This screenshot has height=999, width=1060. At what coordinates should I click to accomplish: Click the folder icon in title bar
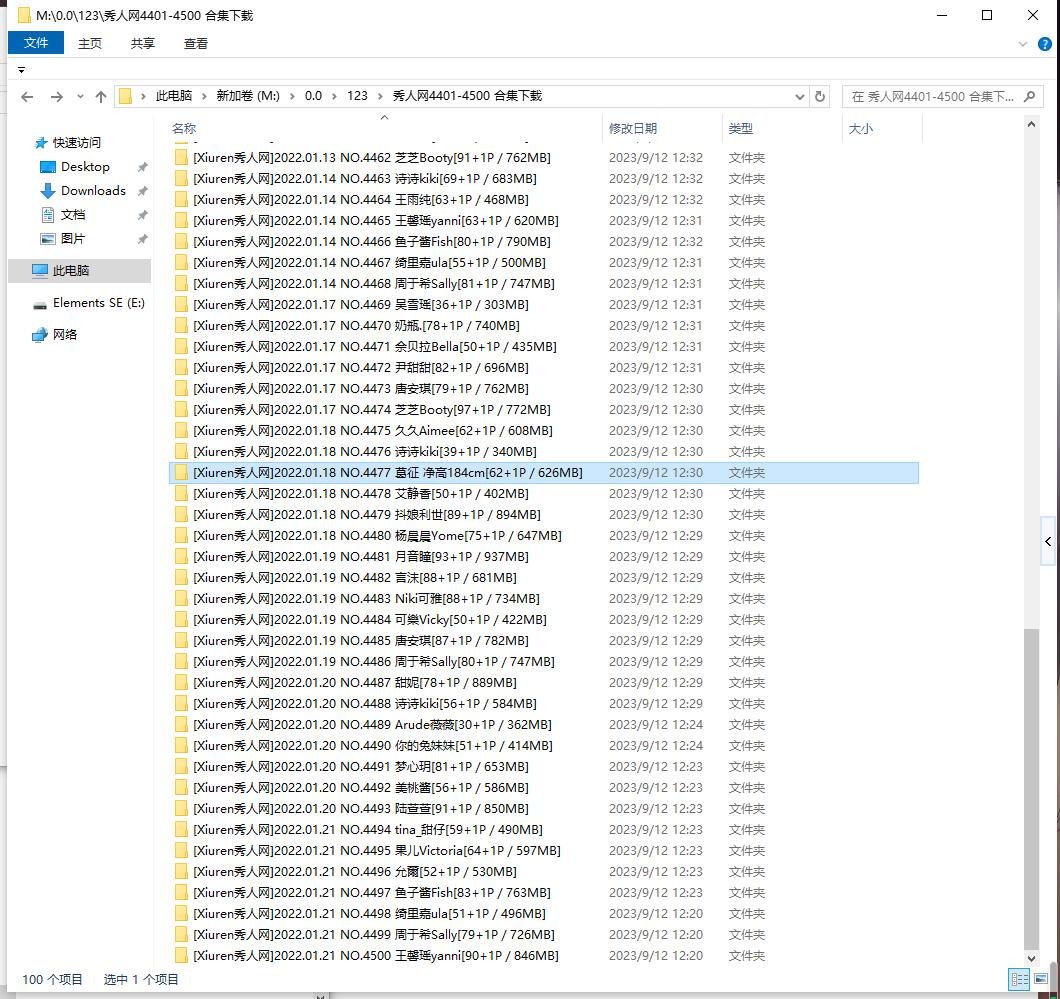tap(24, 15)
